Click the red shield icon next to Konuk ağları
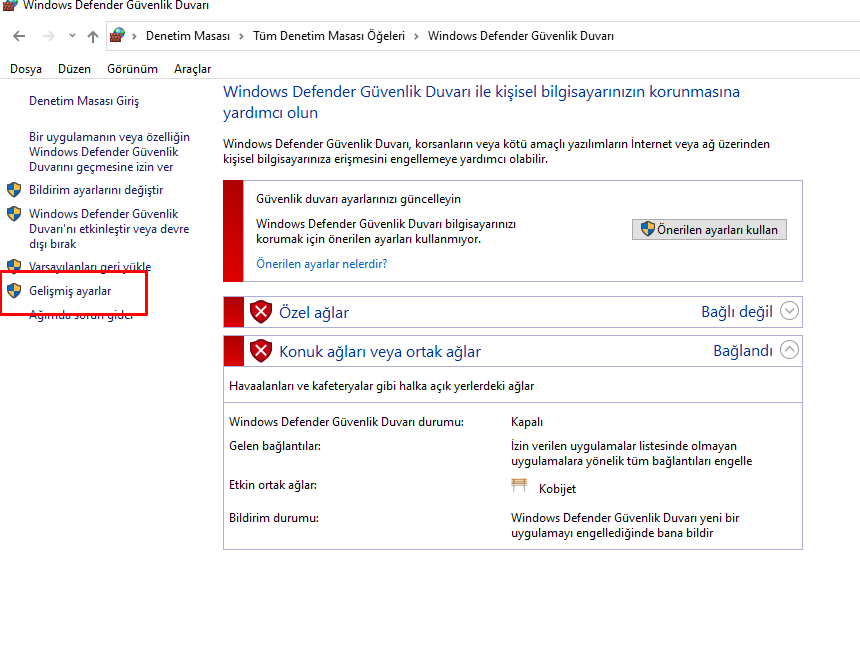This screenshot has width=860, height=654. pyautogui.click(x=261, y=351)
